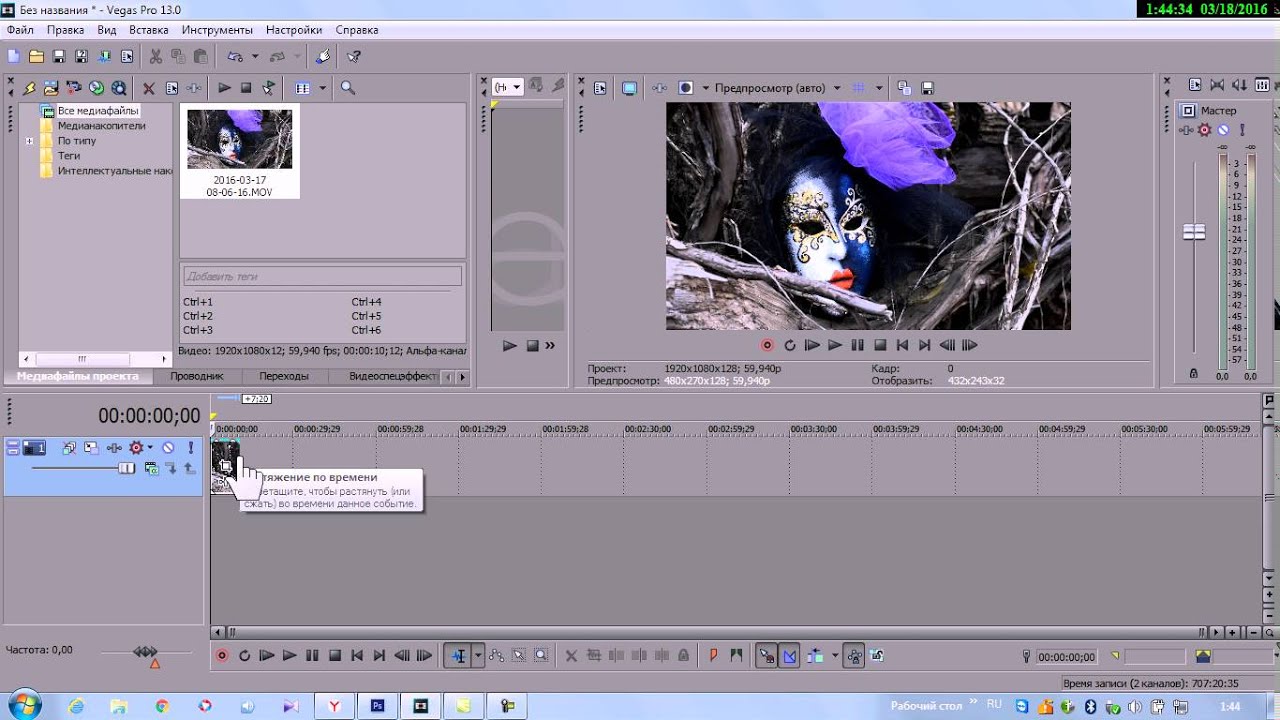Expand the По типу folder tree node

(x=30, y=141)
